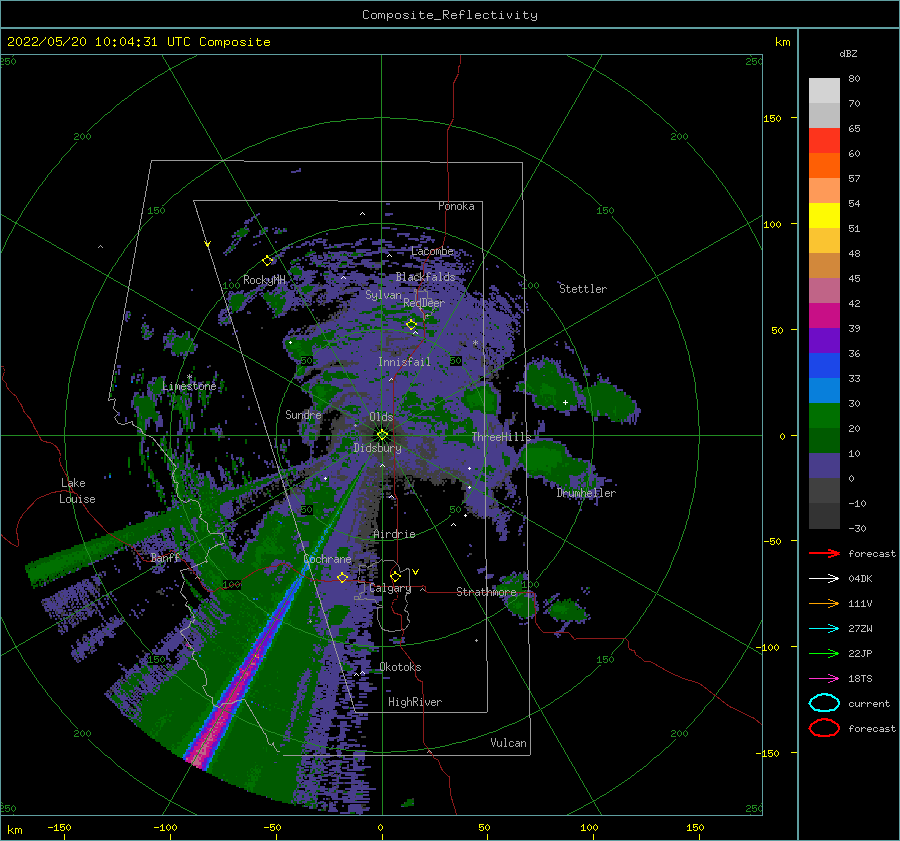Select the light blue 33 dBZ color swatch

tap(824, 390)
